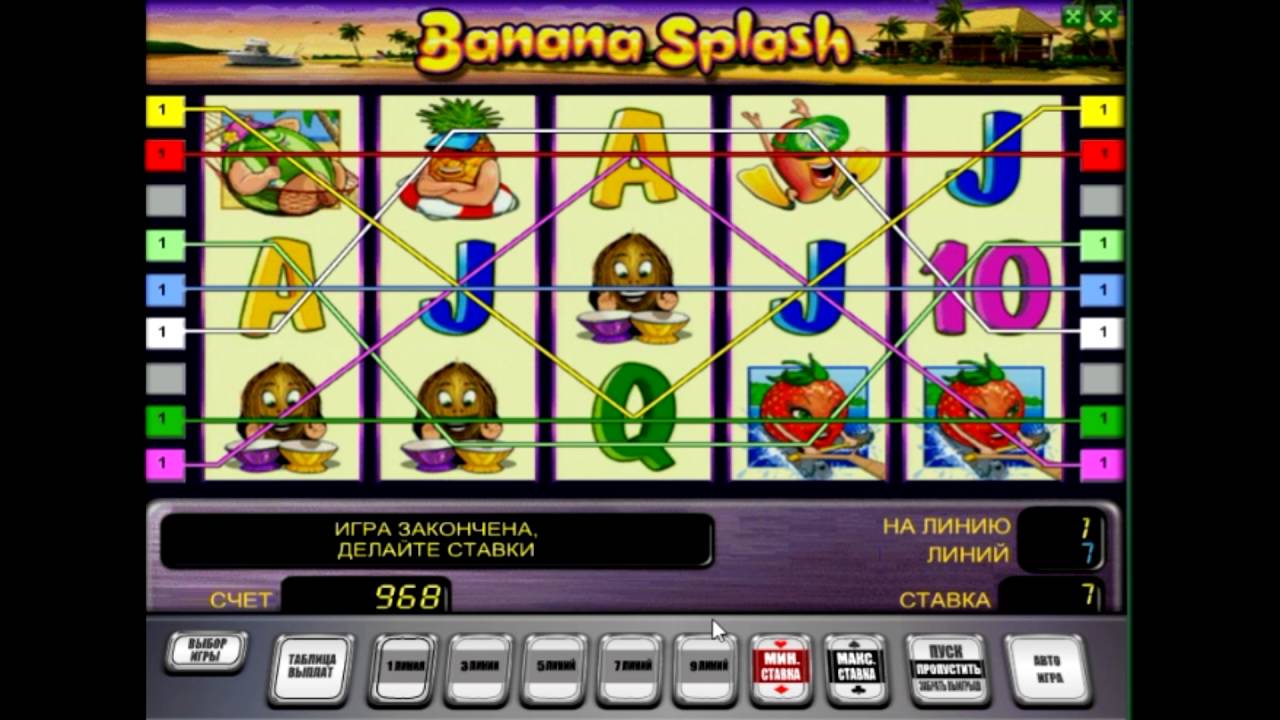The height and width of the screenshot is (720, 1280).
Task: Start a spin with the Пуск button
Action: click(x=946, y=668)
